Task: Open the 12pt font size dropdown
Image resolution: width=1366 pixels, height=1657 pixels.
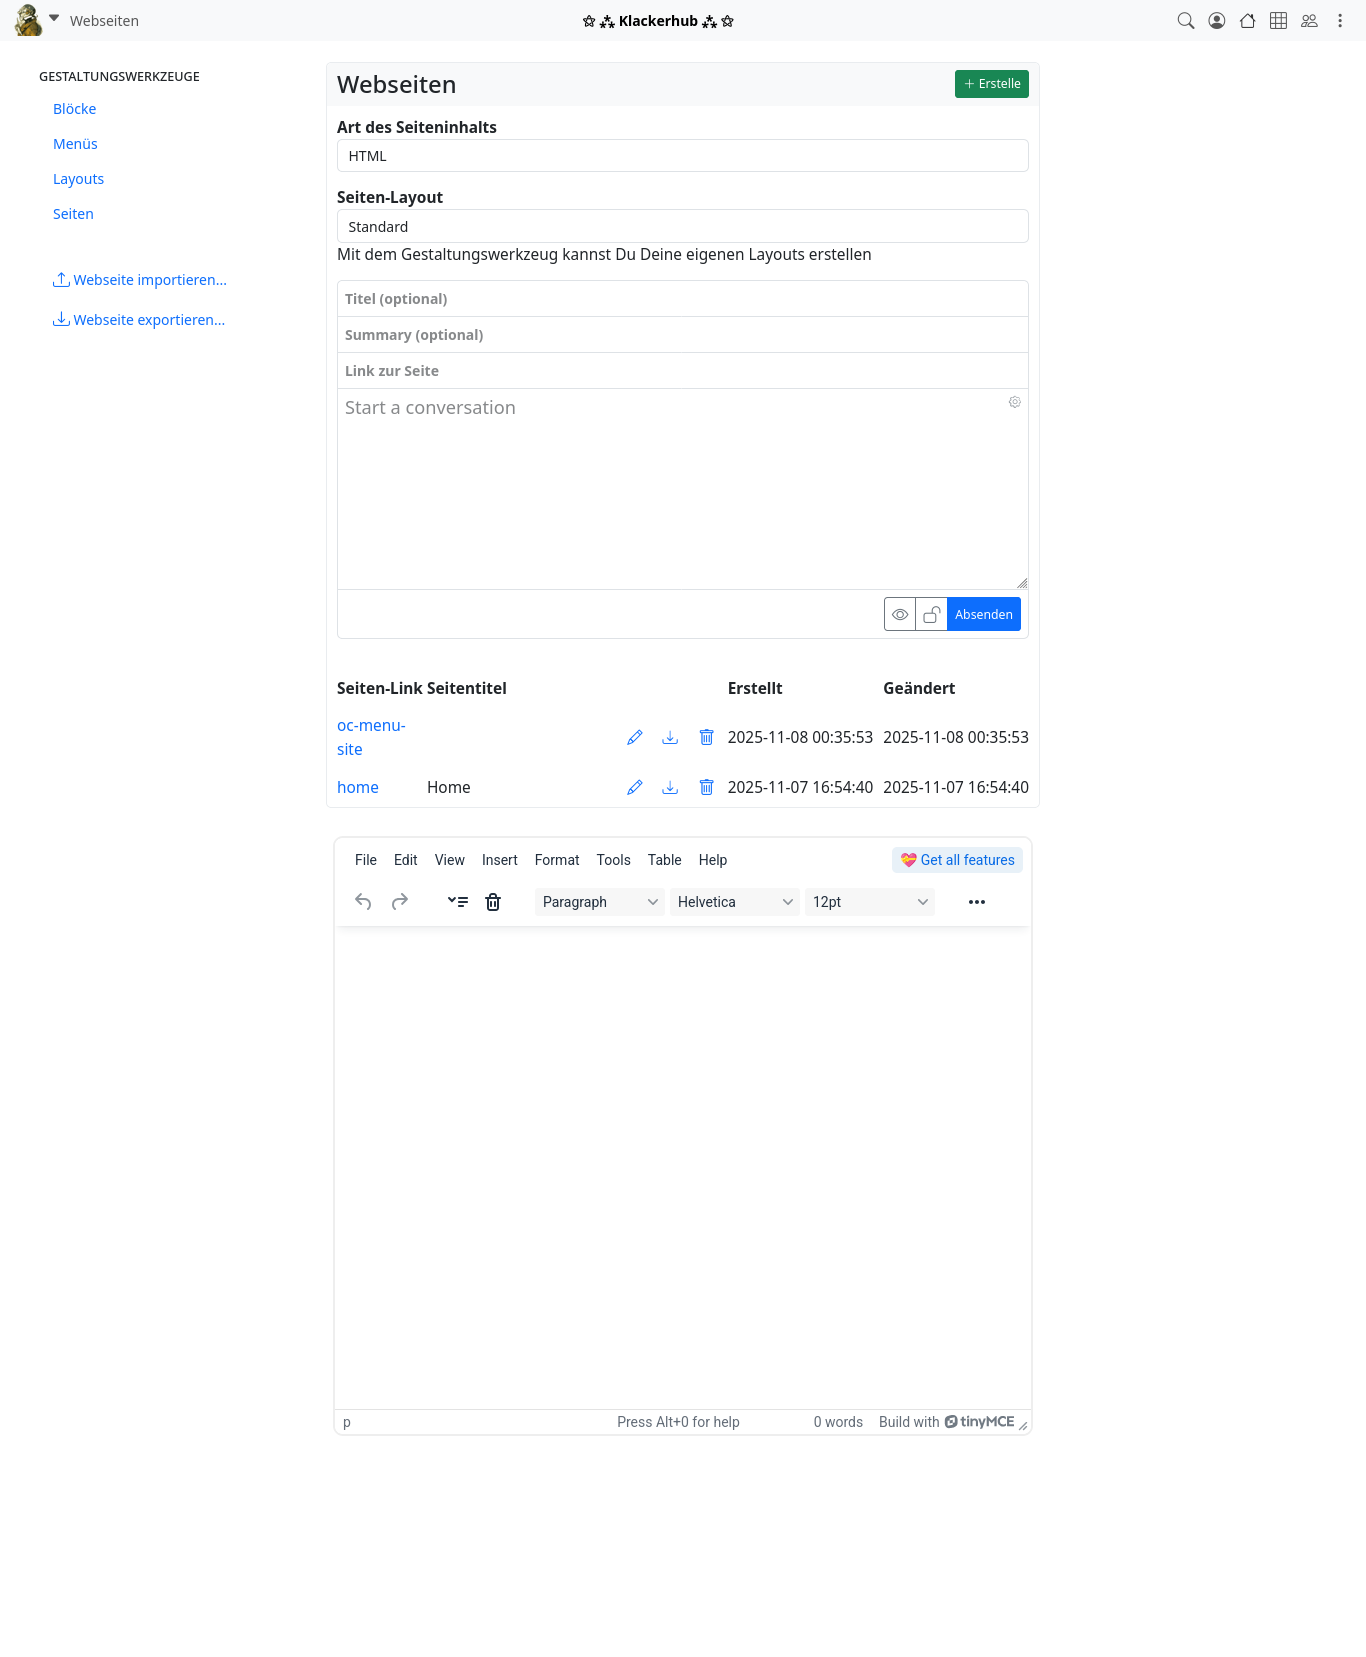Action: pos(870,902)
